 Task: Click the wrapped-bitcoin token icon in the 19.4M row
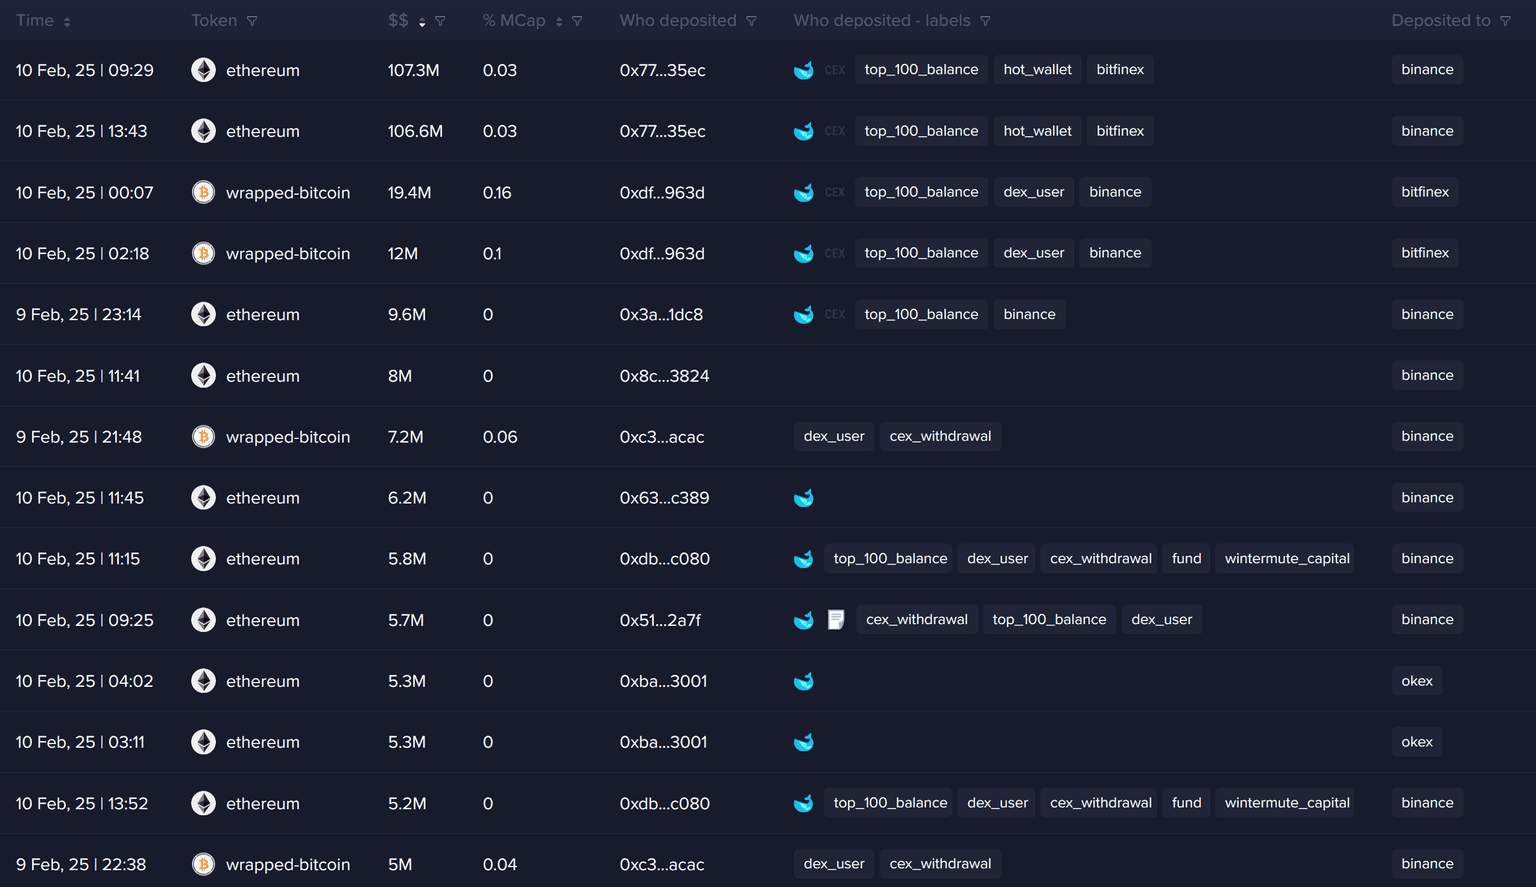203,192
